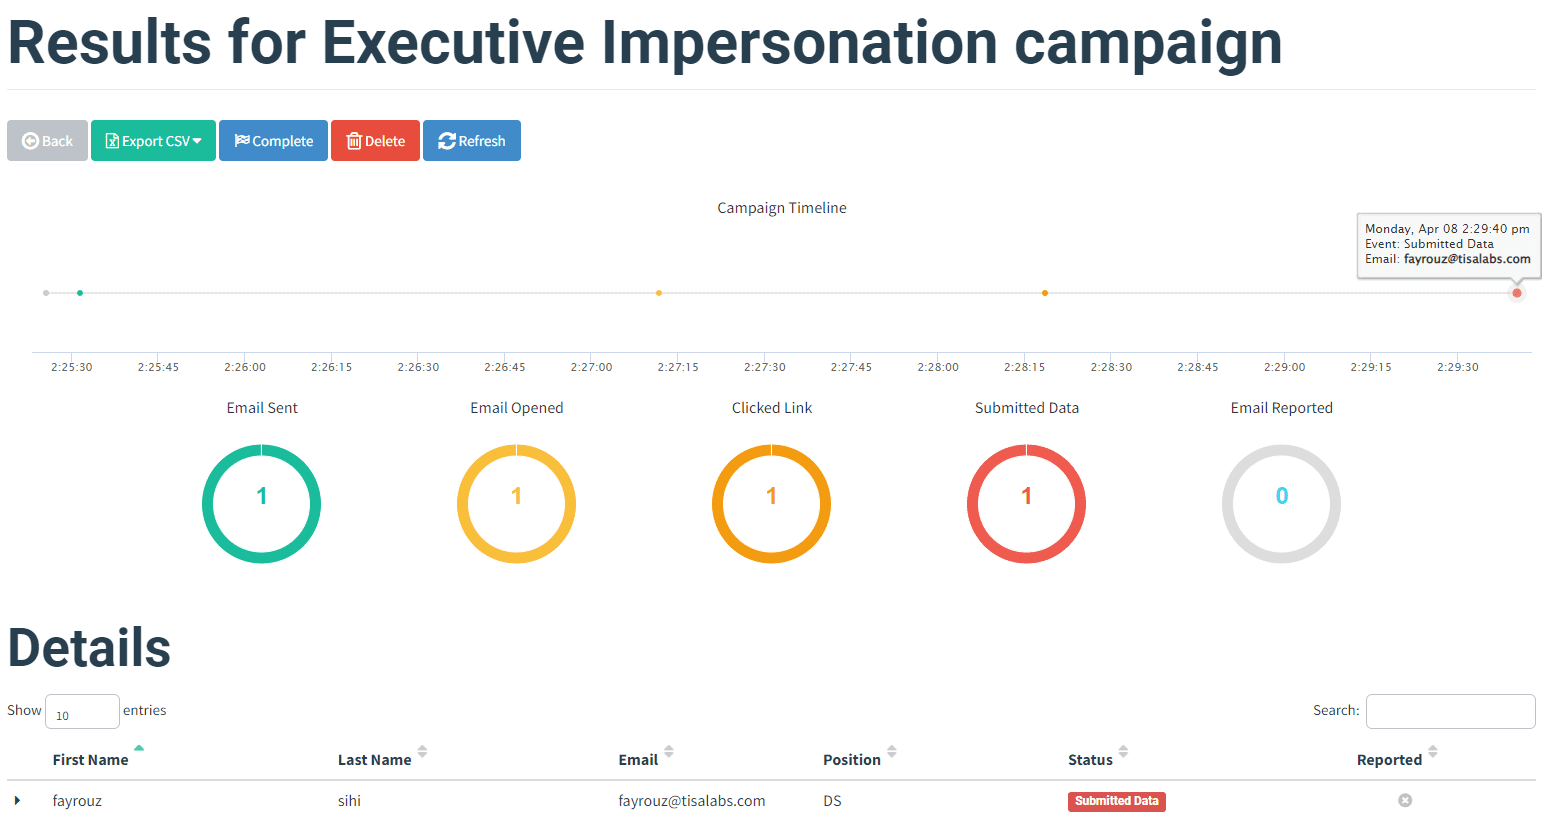Screen dimensions: 1559x820
Task: Click the Excel icon on Export CSV button
Action: pyautogui.click(x=110, y=140)
